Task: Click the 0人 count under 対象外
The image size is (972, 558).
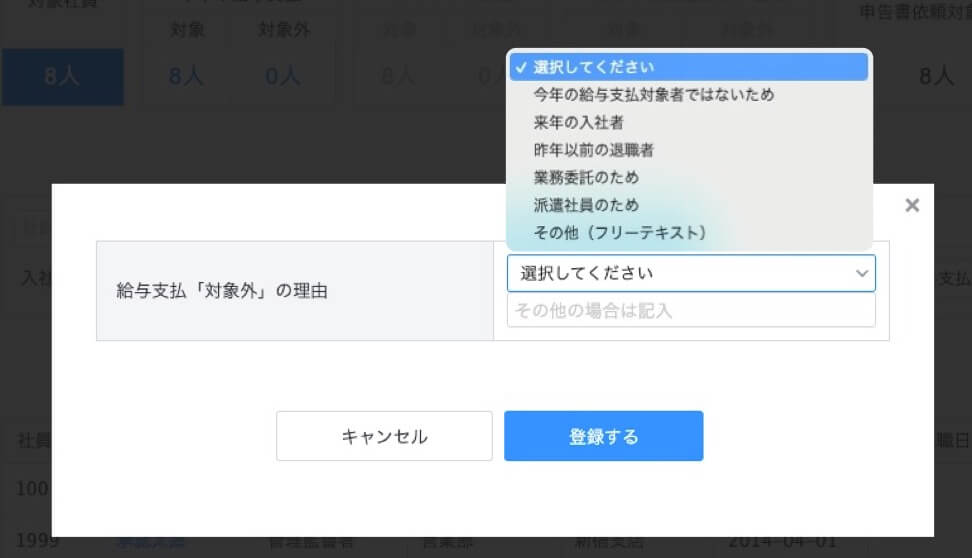Action: [x=283, y=76]
